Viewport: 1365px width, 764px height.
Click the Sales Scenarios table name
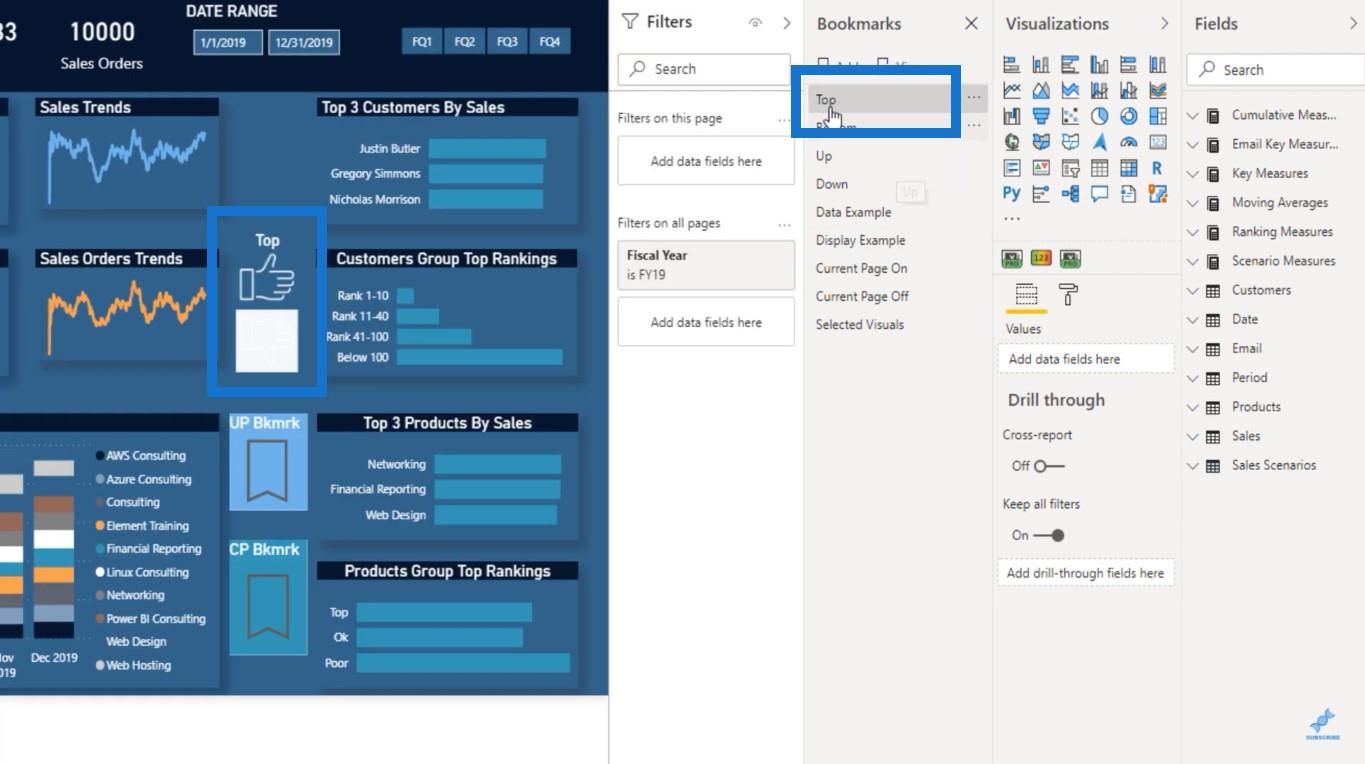pyautogui.click(x=1274, y=465)
